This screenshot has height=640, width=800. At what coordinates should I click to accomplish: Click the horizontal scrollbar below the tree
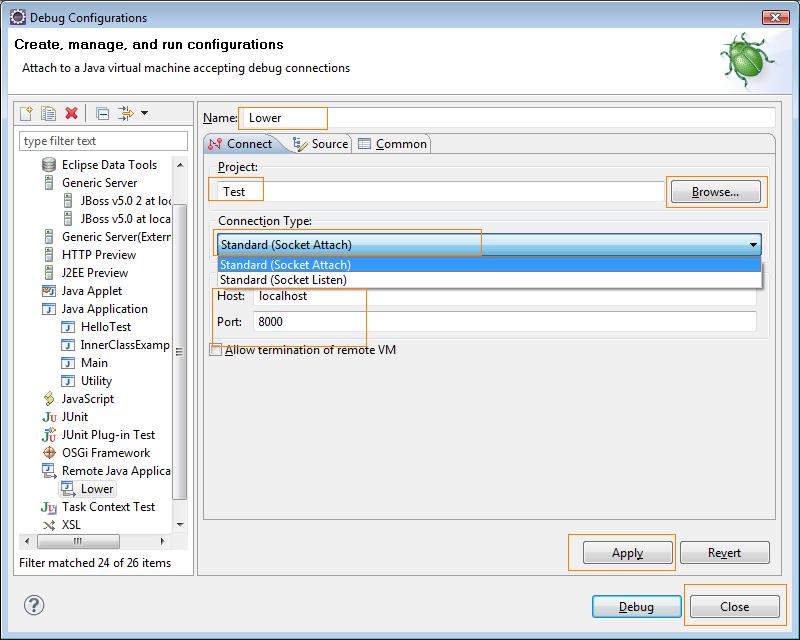tap(78, 541)
